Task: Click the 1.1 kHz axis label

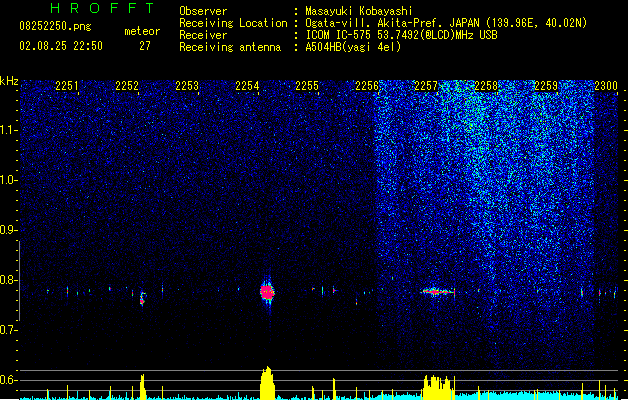Action: (8, 130)
